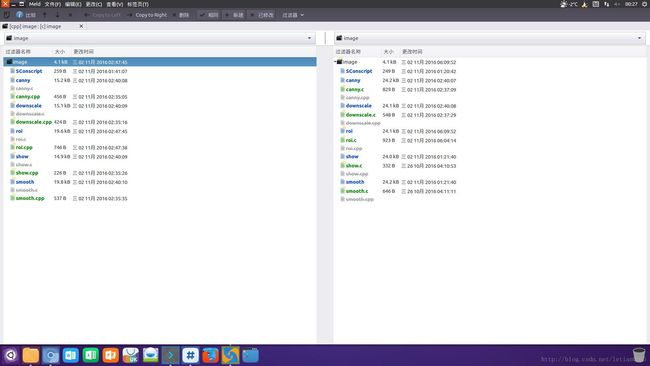Sort right pane by size (大小) column
This screenshot has width=650, height=366.
(388, 51)
